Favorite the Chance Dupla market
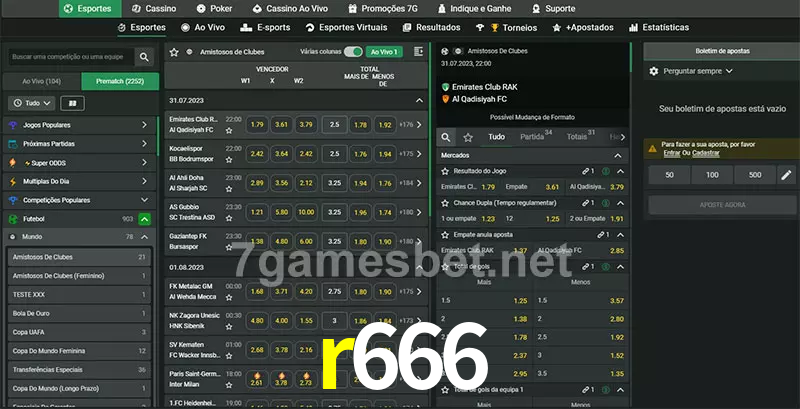 [x=445, y=203]
